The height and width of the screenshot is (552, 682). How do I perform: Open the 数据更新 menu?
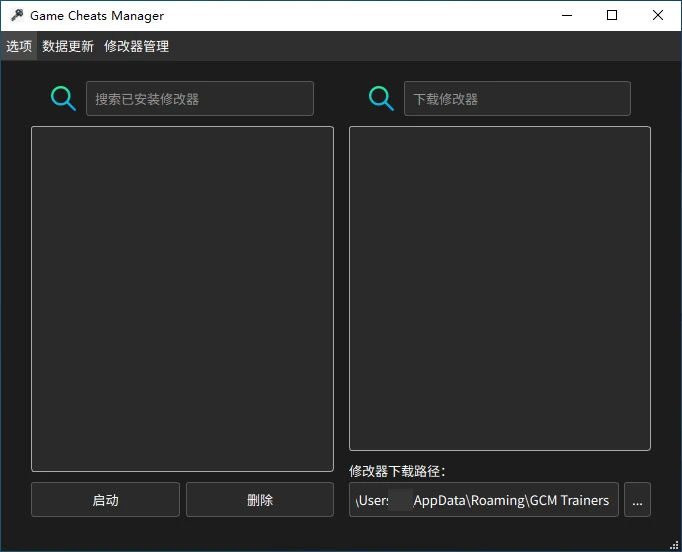(x=68, y=46)
